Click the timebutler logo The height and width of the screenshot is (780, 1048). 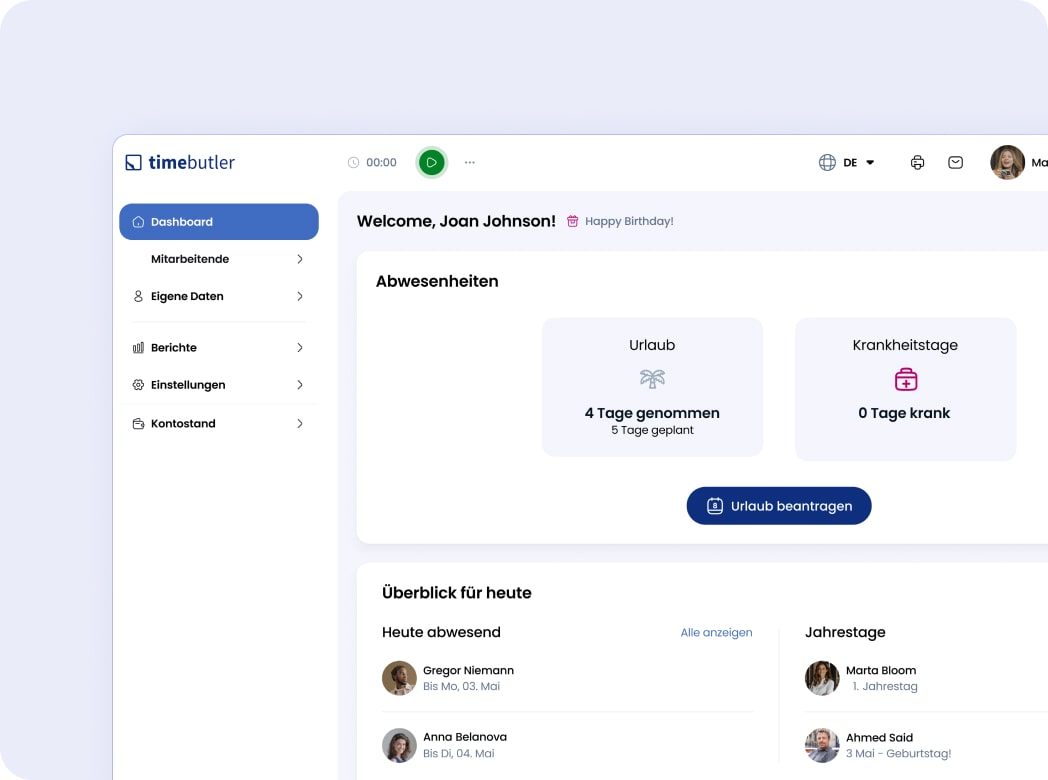pyautogui.click(x=180, y=162)
